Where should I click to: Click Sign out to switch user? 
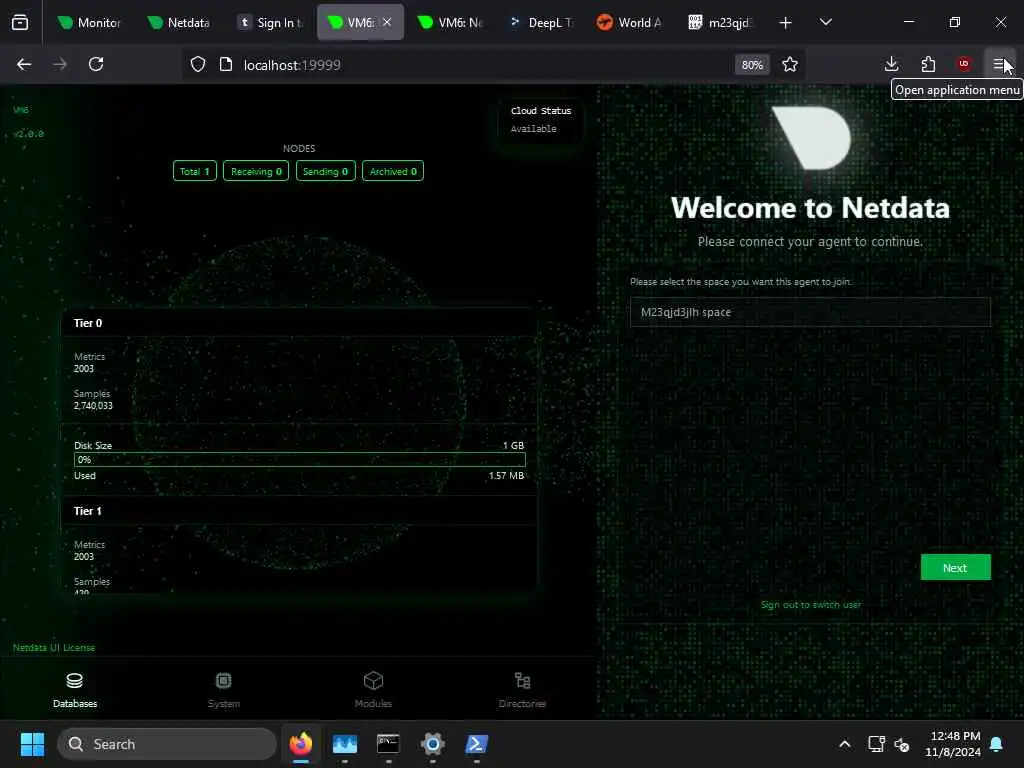pos(810,605)
